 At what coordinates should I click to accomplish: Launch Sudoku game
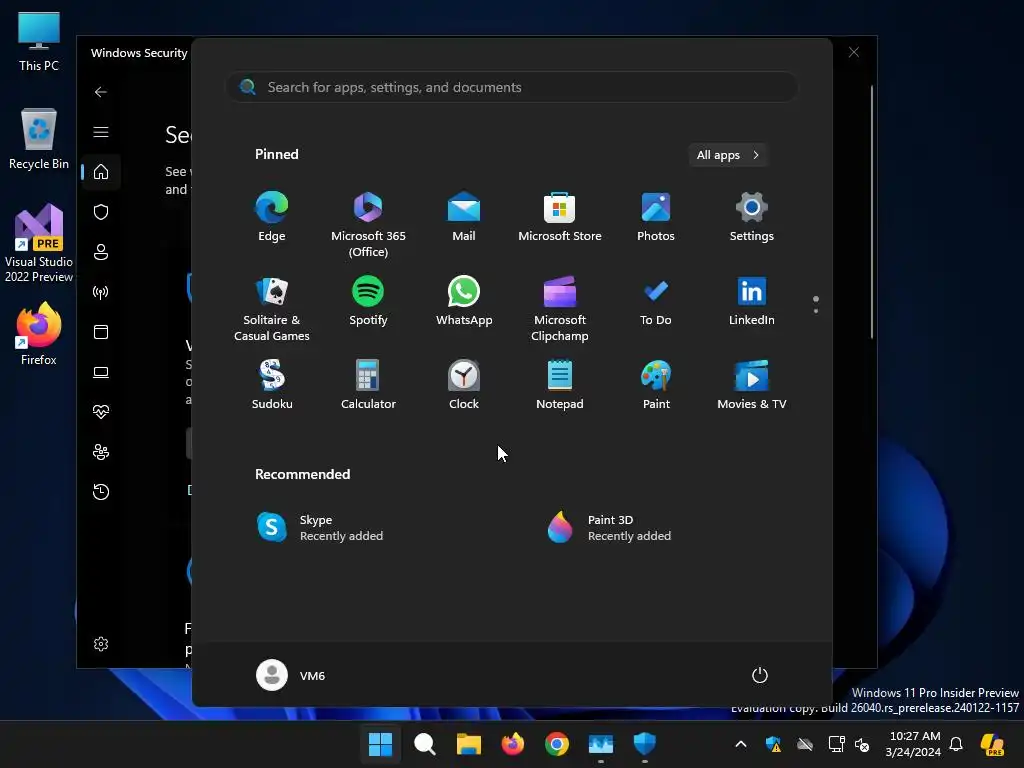coord(272,385)
